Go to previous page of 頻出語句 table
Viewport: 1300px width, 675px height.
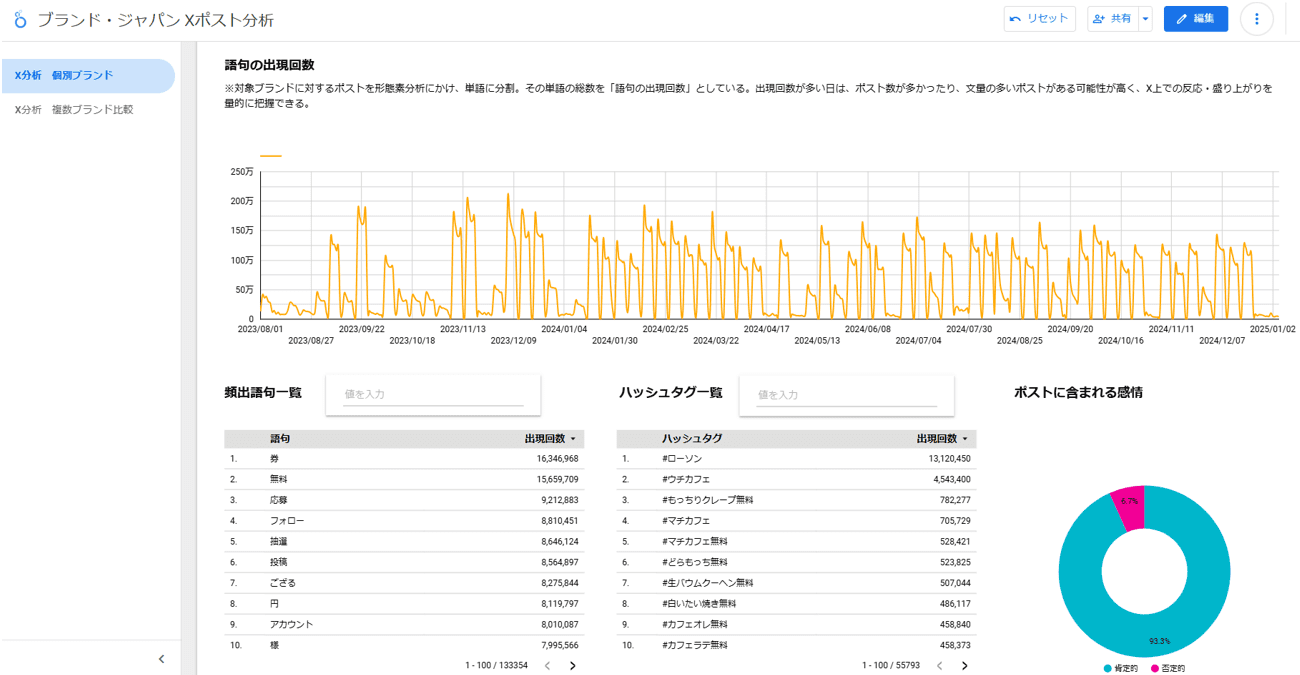pos(547,666)
